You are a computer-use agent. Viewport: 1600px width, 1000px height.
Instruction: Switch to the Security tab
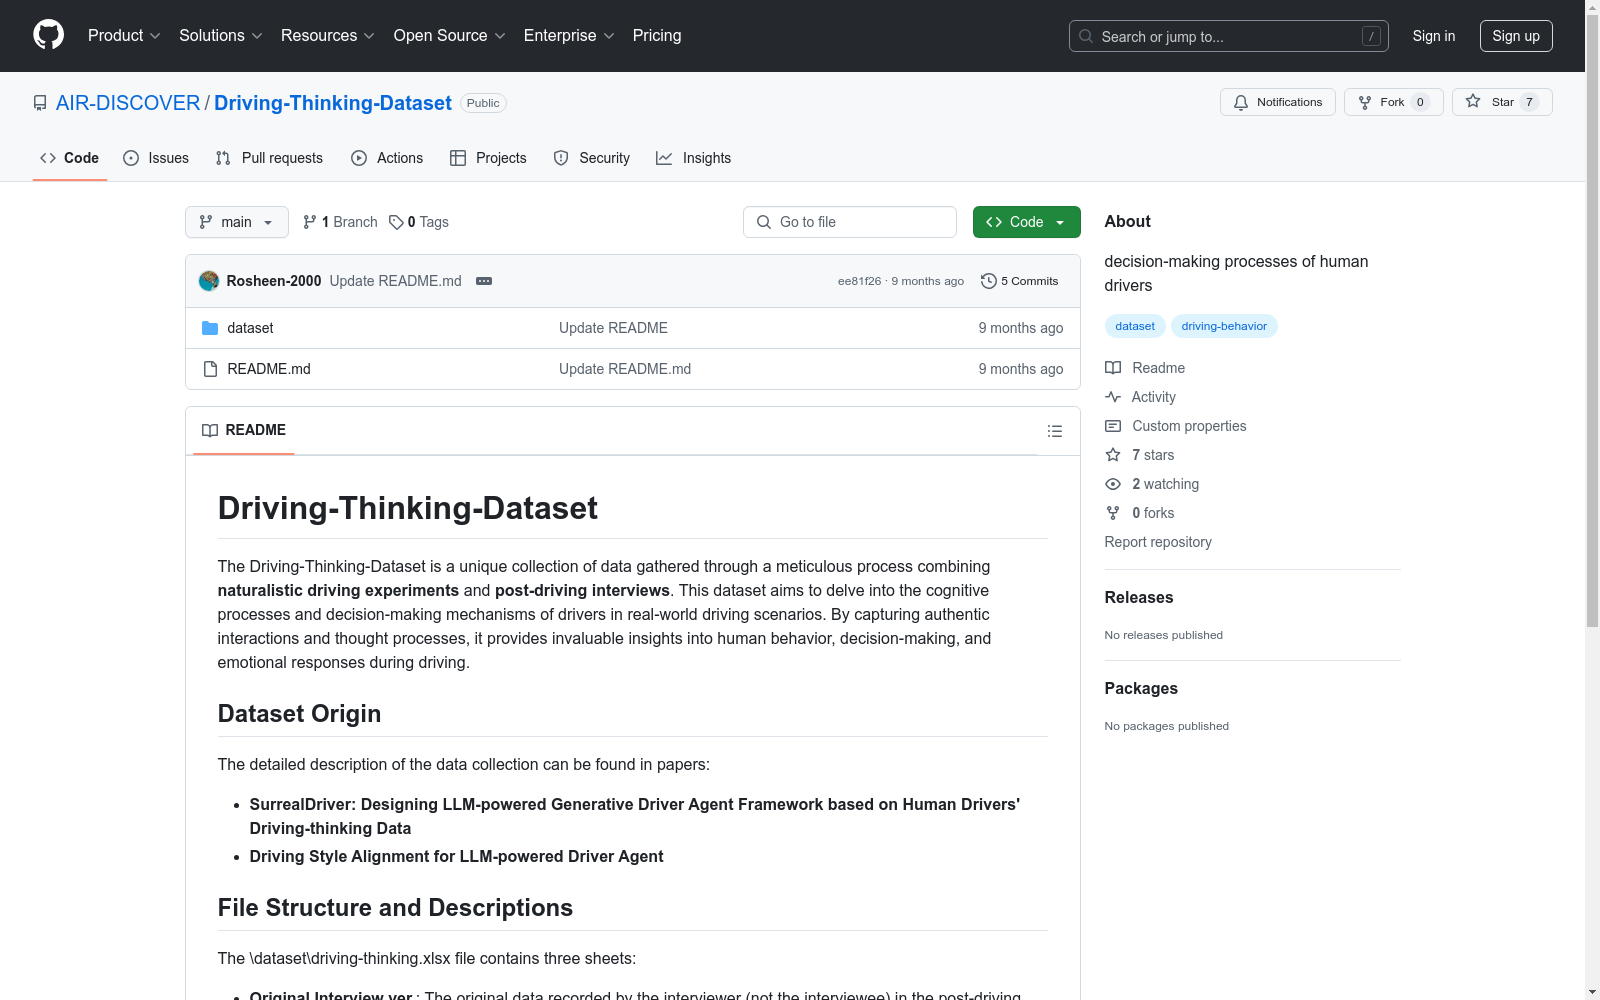point(592,158)
